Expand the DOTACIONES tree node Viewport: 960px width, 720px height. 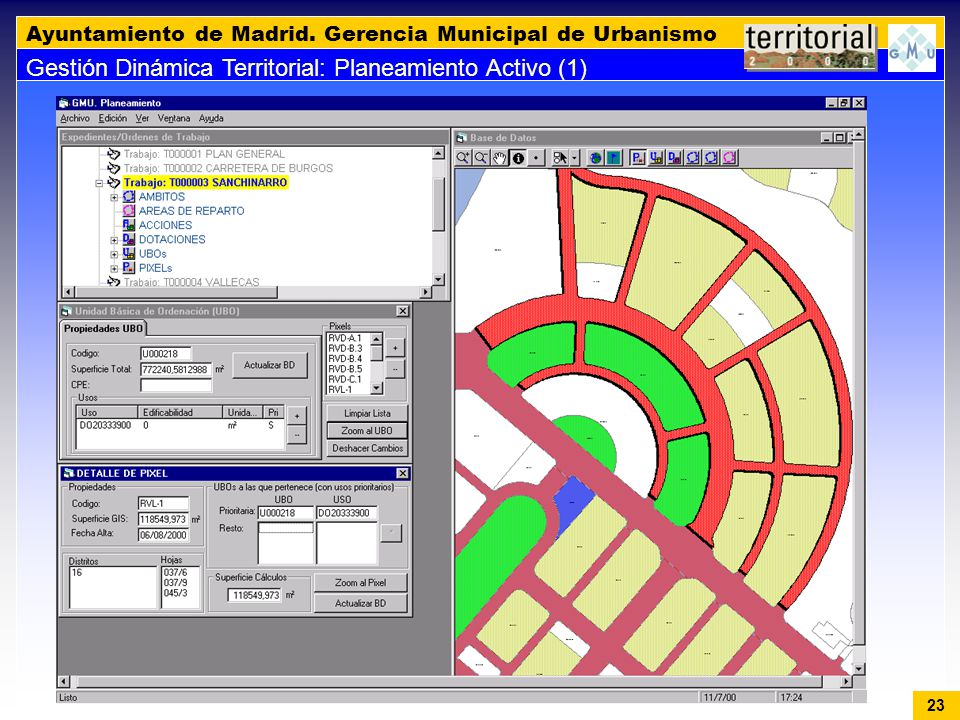[114, 240]
